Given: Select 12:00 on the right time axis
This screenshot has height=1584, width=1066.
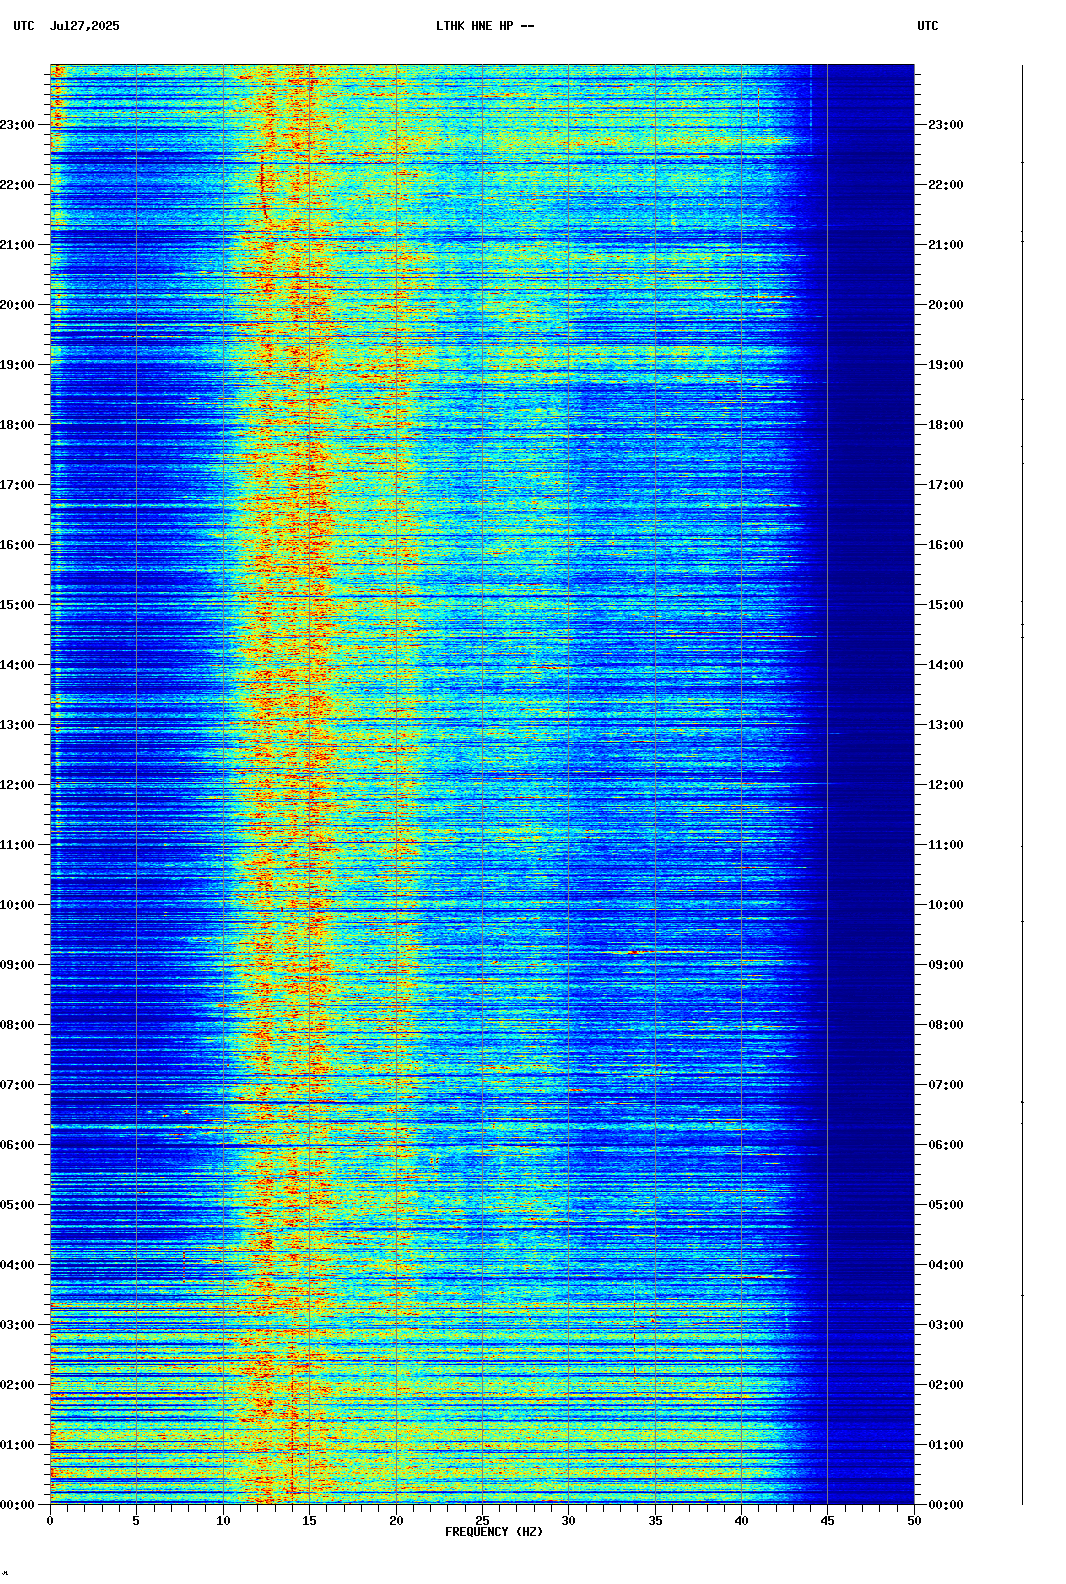Looking at the screenshot, I should [x=946, y=785].
